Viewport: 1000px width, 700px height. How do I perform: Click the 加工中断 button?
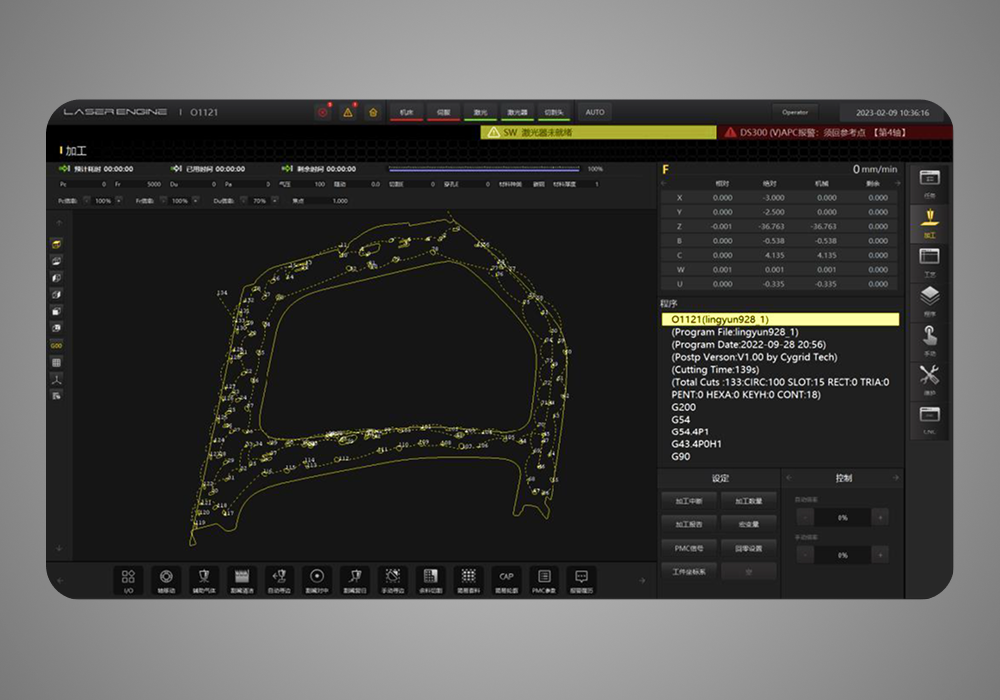(689, 501)
